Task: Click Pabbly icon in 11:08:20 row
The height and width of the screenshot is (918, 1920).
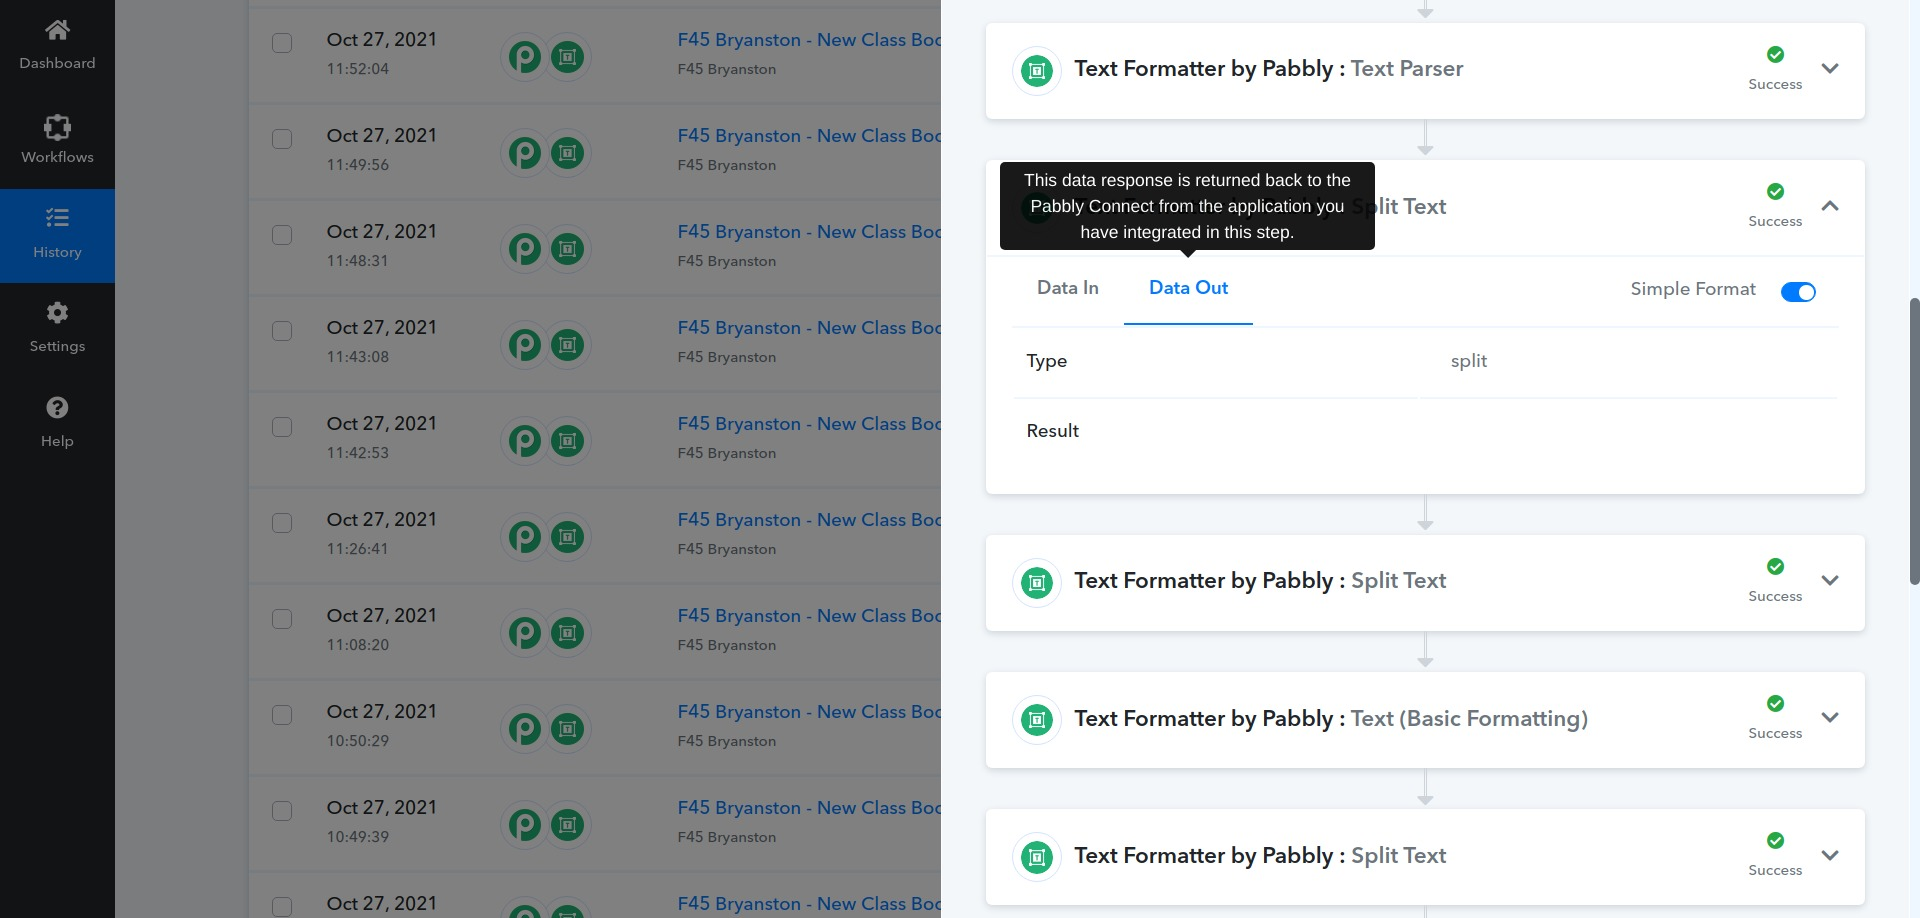Action: click(x=525, y=633)
